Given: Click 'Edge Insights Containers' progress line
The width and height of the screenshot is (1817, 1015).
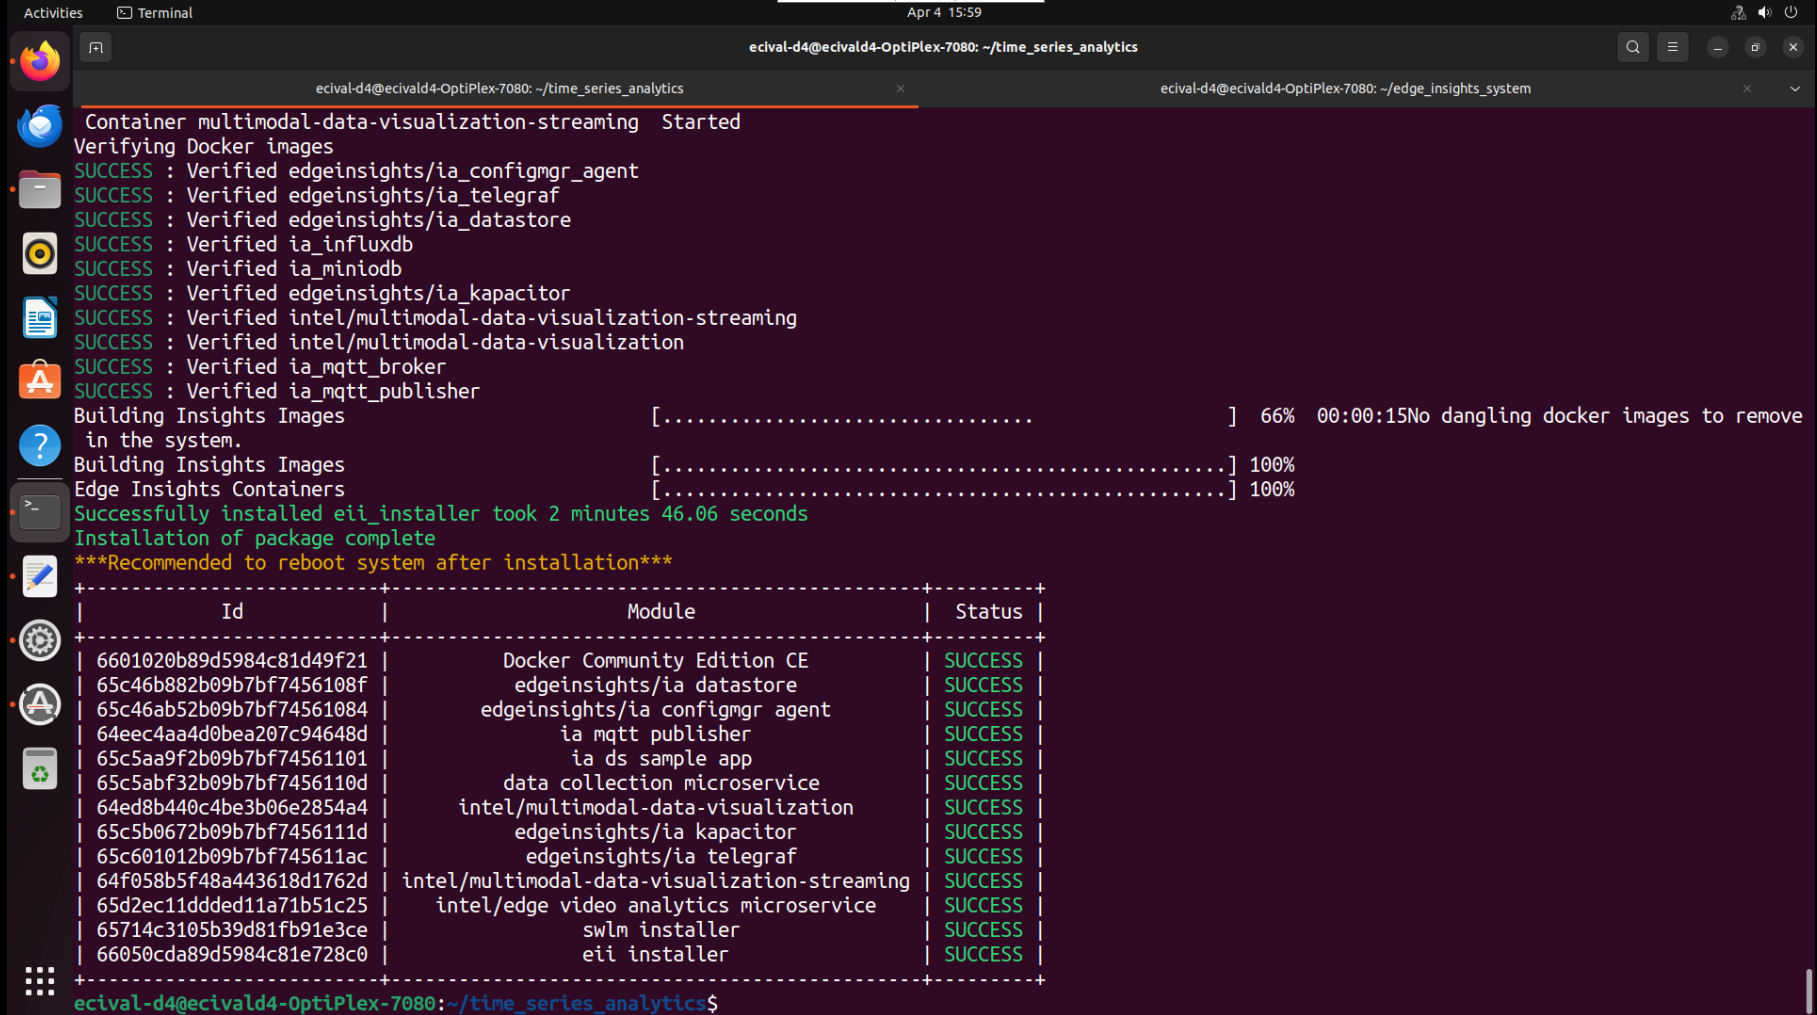Looking at the screenshot, I should pyautogui.click(x=684, y=490).
